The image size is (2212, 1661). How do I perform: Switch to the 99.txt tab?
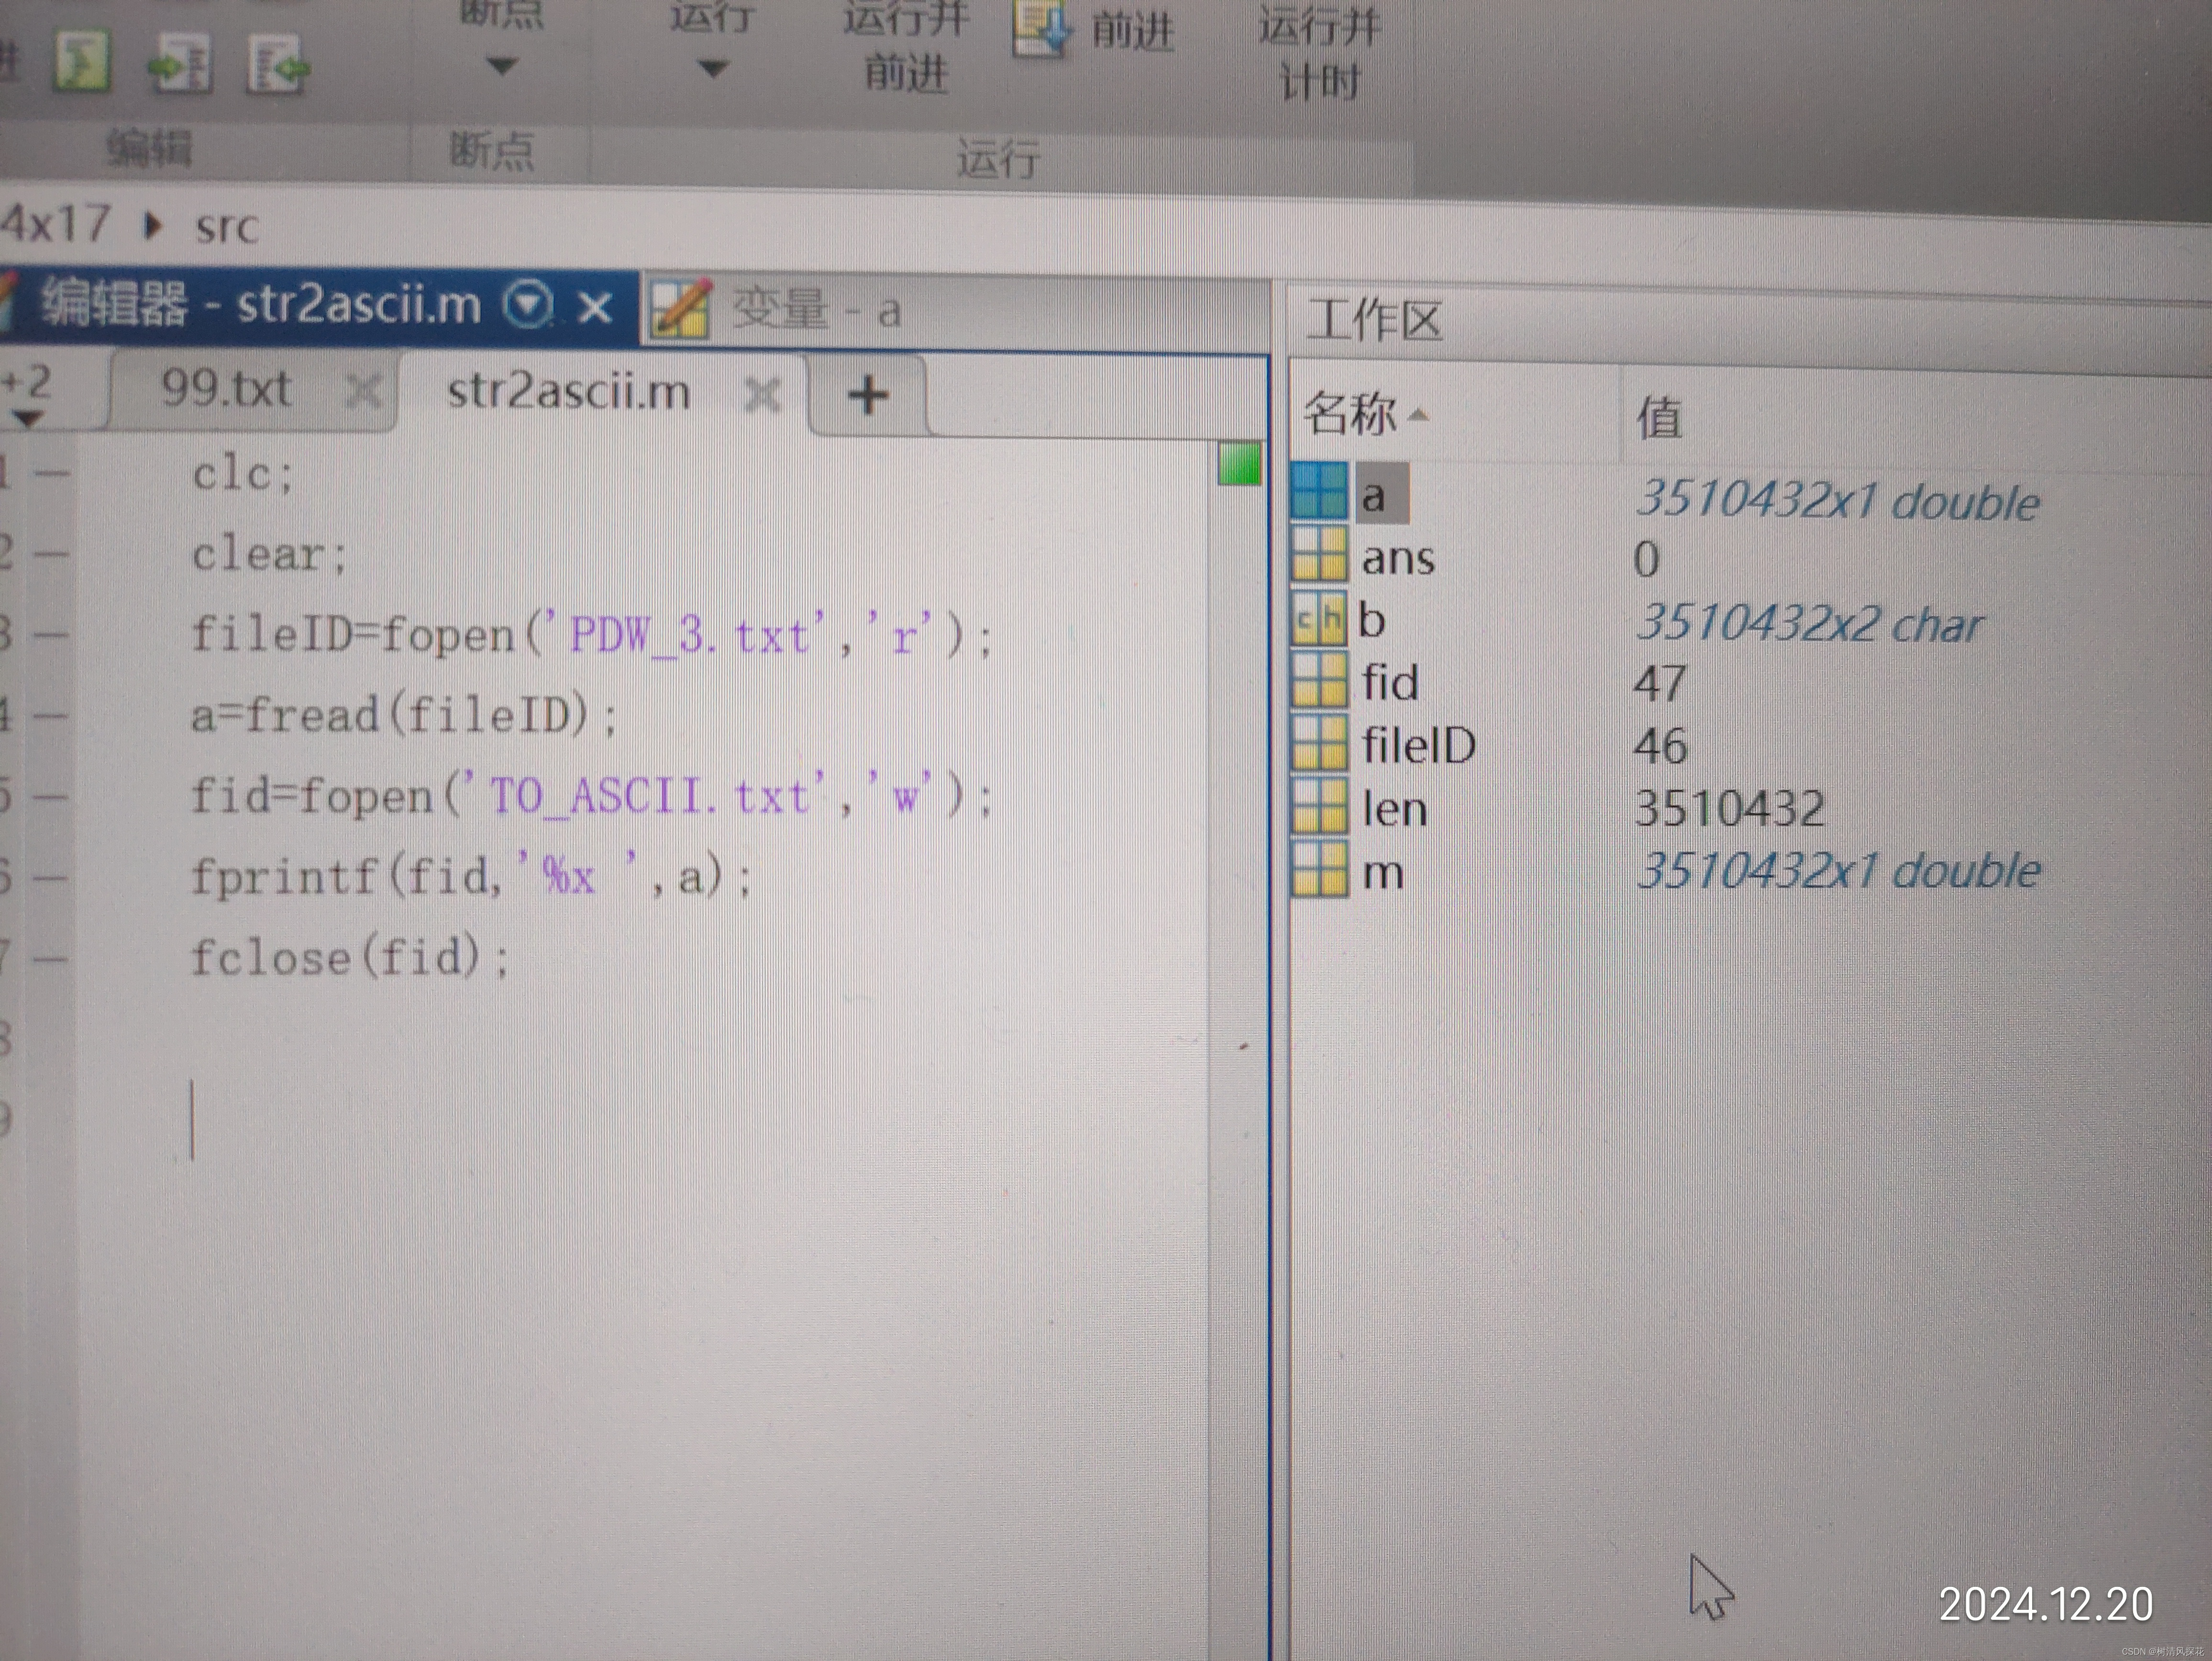tap(226, 389)
